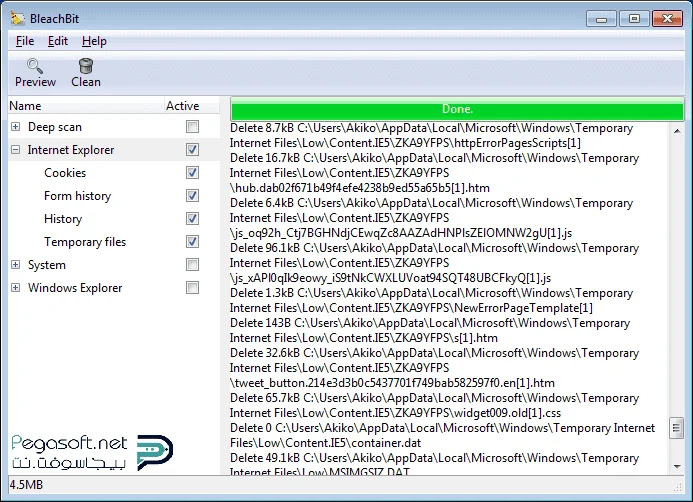Expand the System tree node

[x=15, y=265]
